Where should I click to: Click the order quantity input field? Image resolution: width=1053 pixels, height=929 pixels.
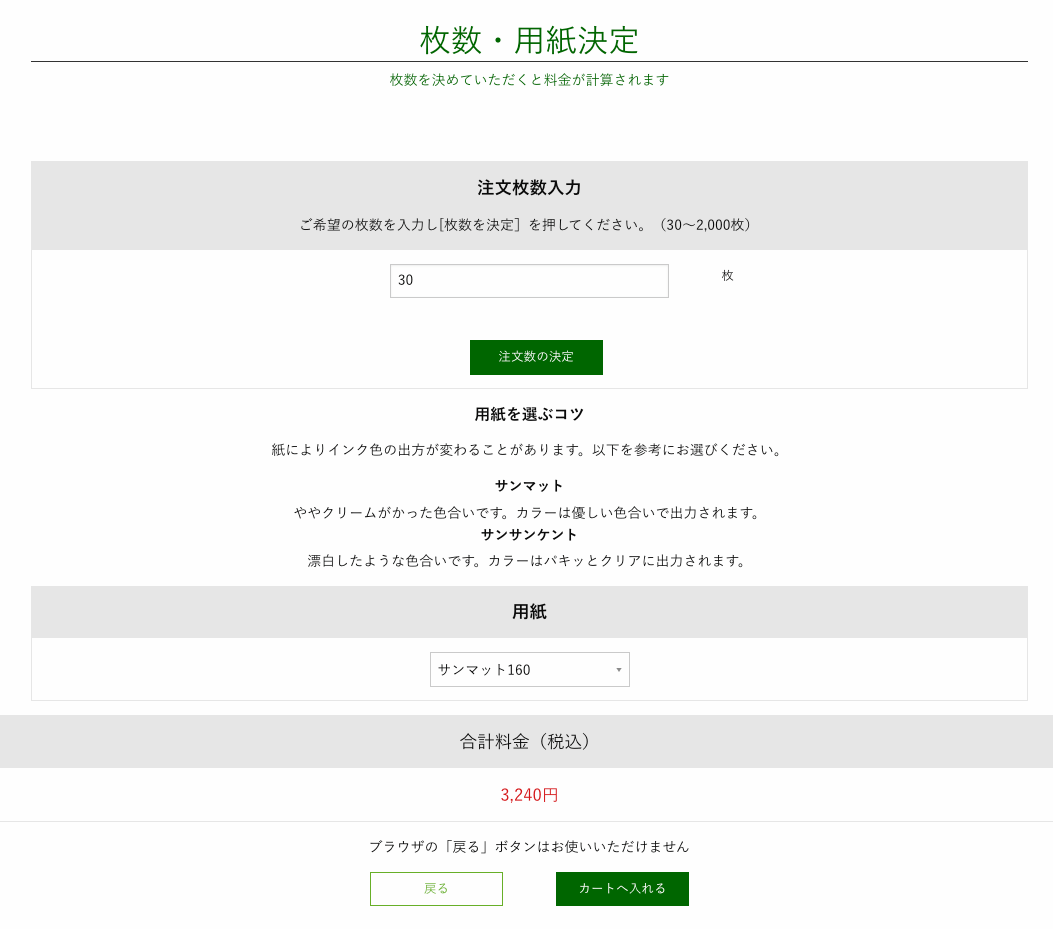coord(529,281)
